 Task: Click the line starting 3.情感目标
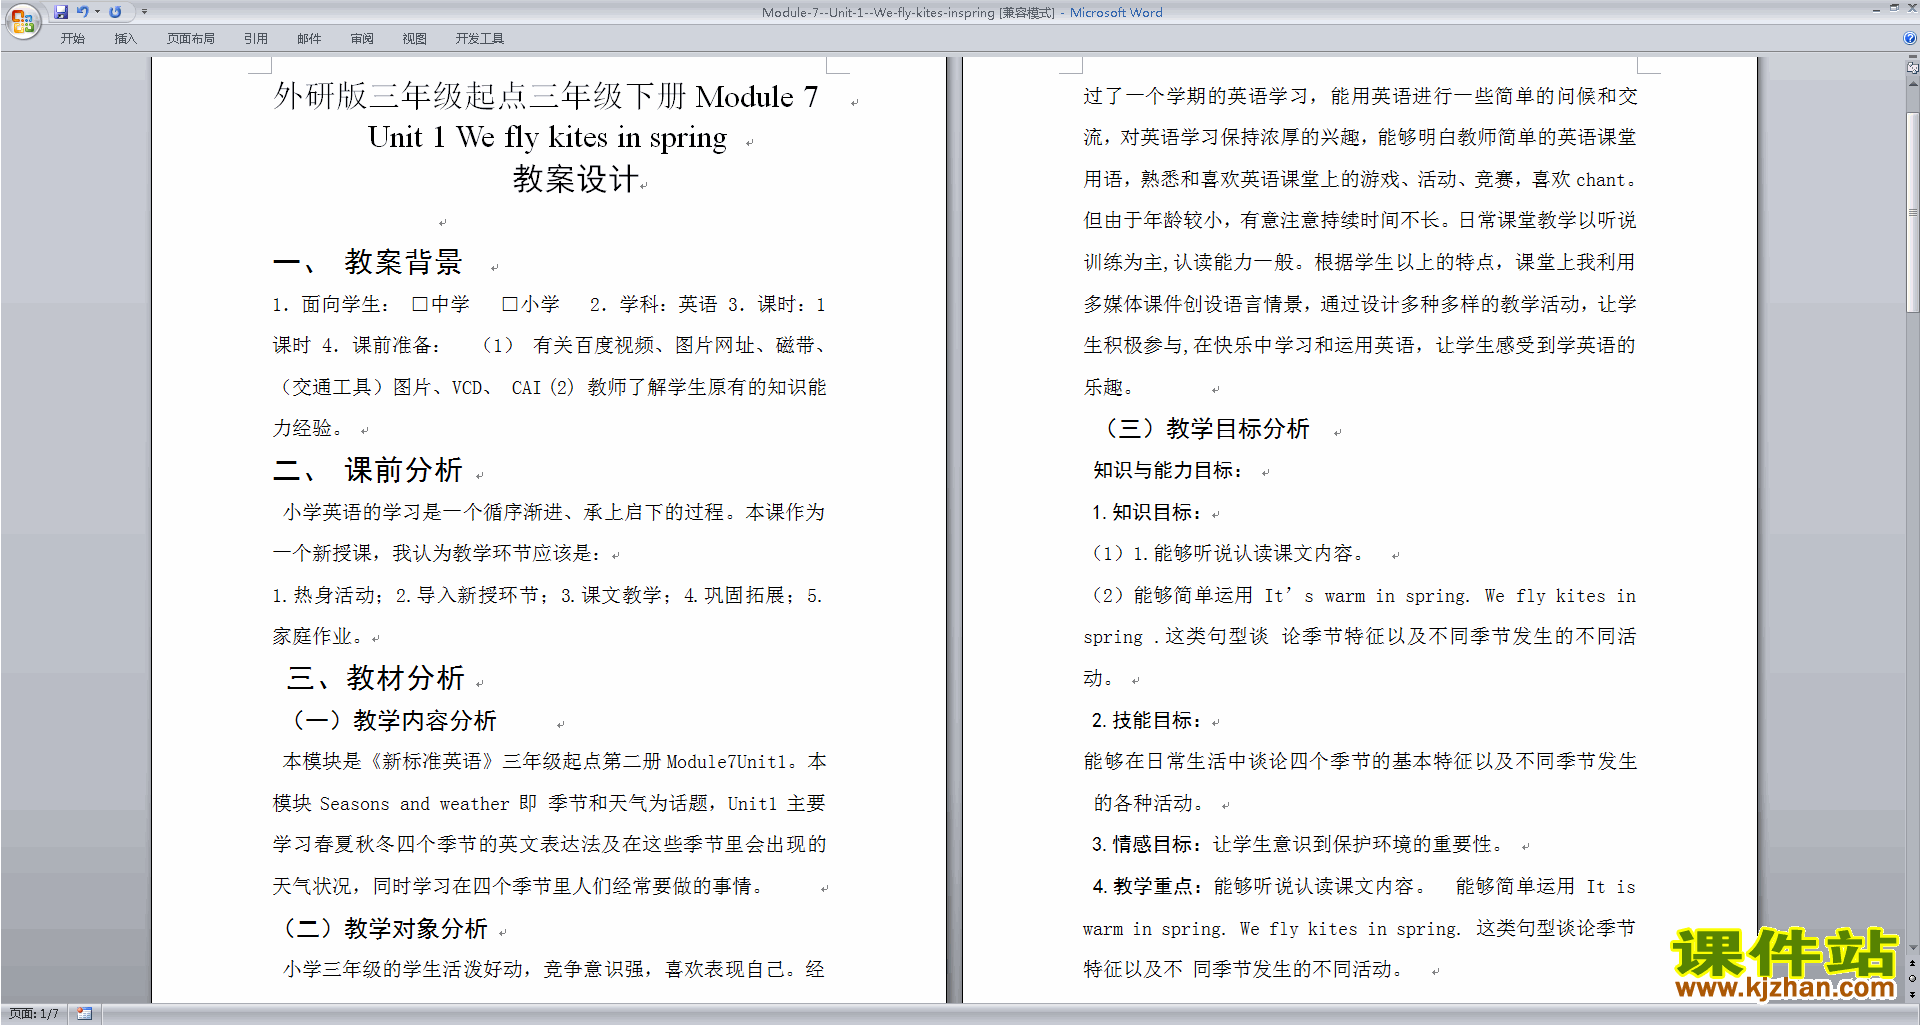tap(1298, 845)
